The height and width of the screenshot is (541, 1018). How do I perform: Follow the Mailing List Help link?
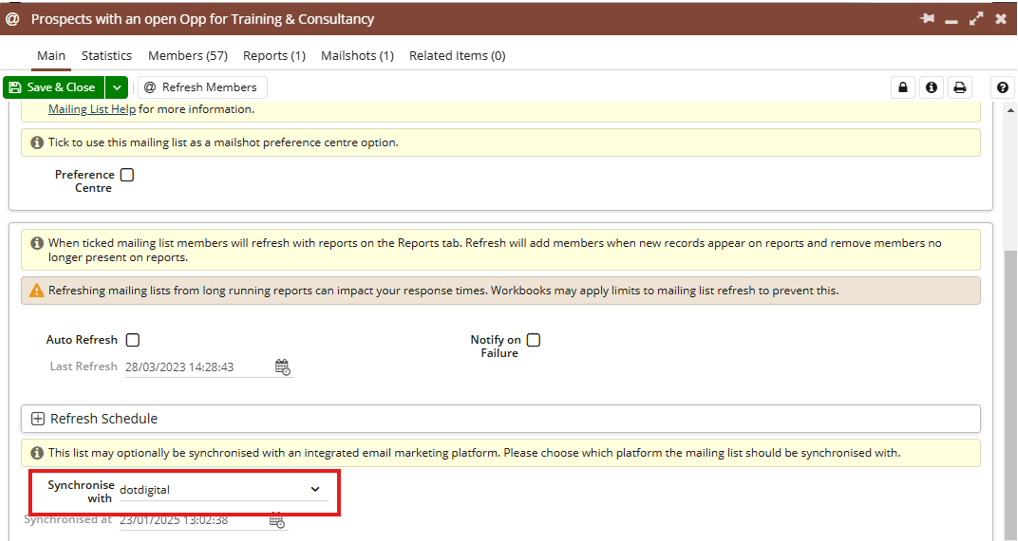92,109
